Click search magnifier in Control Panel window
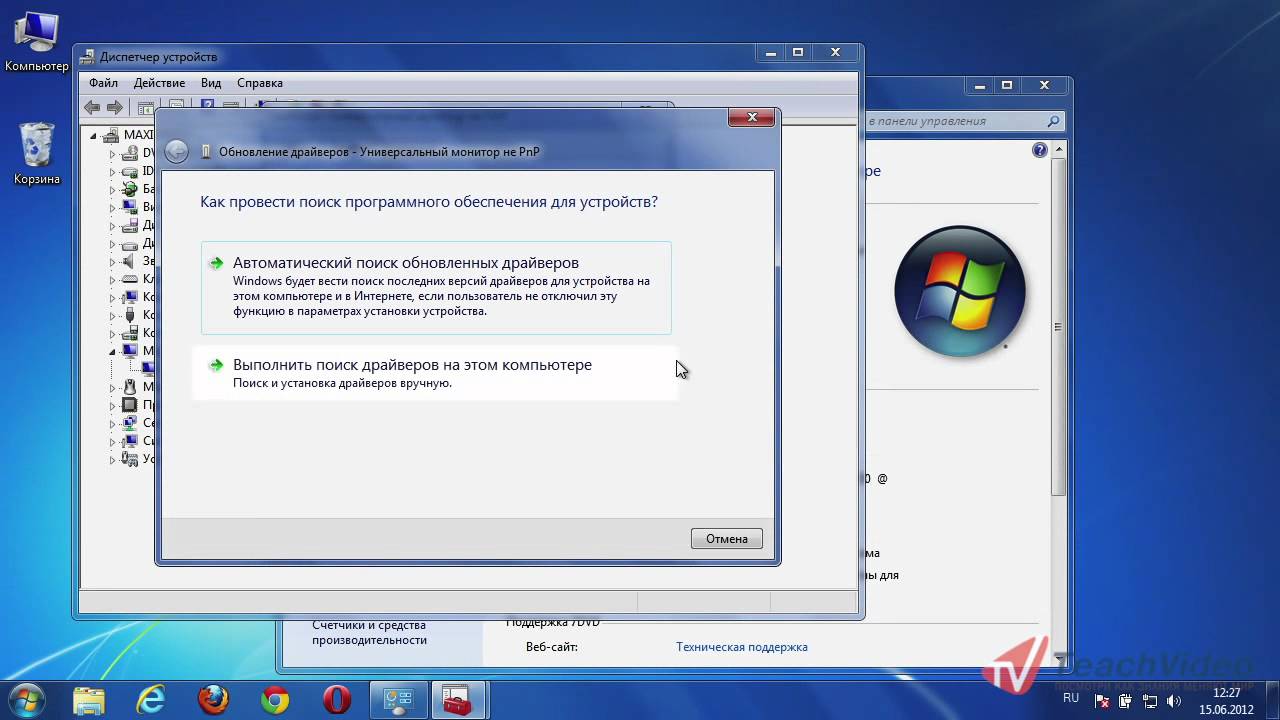This screenshot has height=720, width=1280. pyautogui.click(x=1053, y=121)
